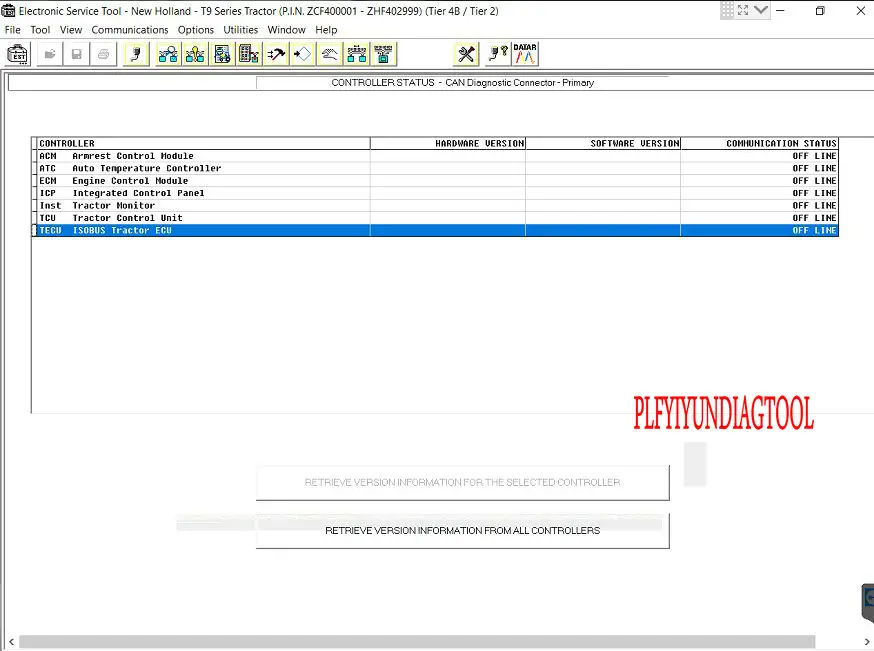The image size is (874, 651).
Task: Open the wrench and screwdriver tools icon
Action: click(x=466, y=55)
